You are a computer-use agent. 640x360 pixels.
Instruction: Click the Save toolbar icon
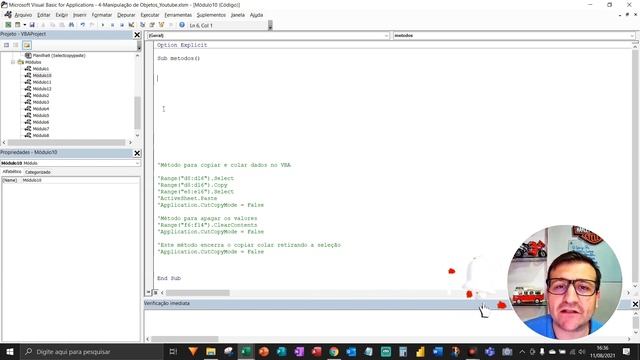coord(32,25)
